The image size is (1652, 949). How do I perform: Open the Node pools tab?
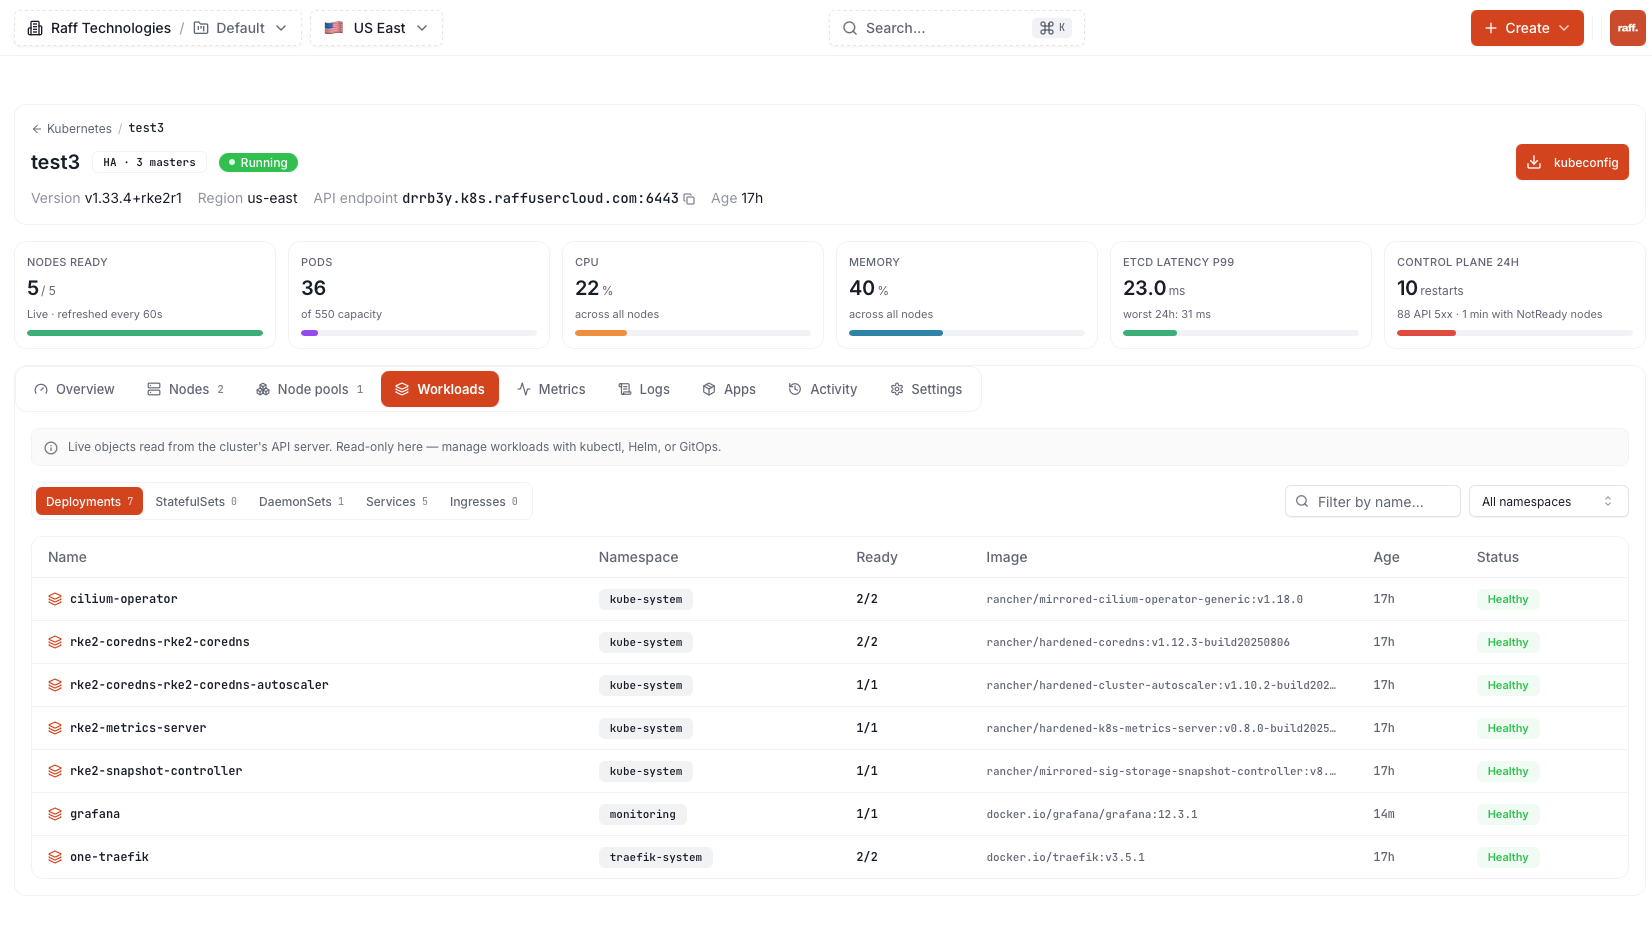coord(309,389)
